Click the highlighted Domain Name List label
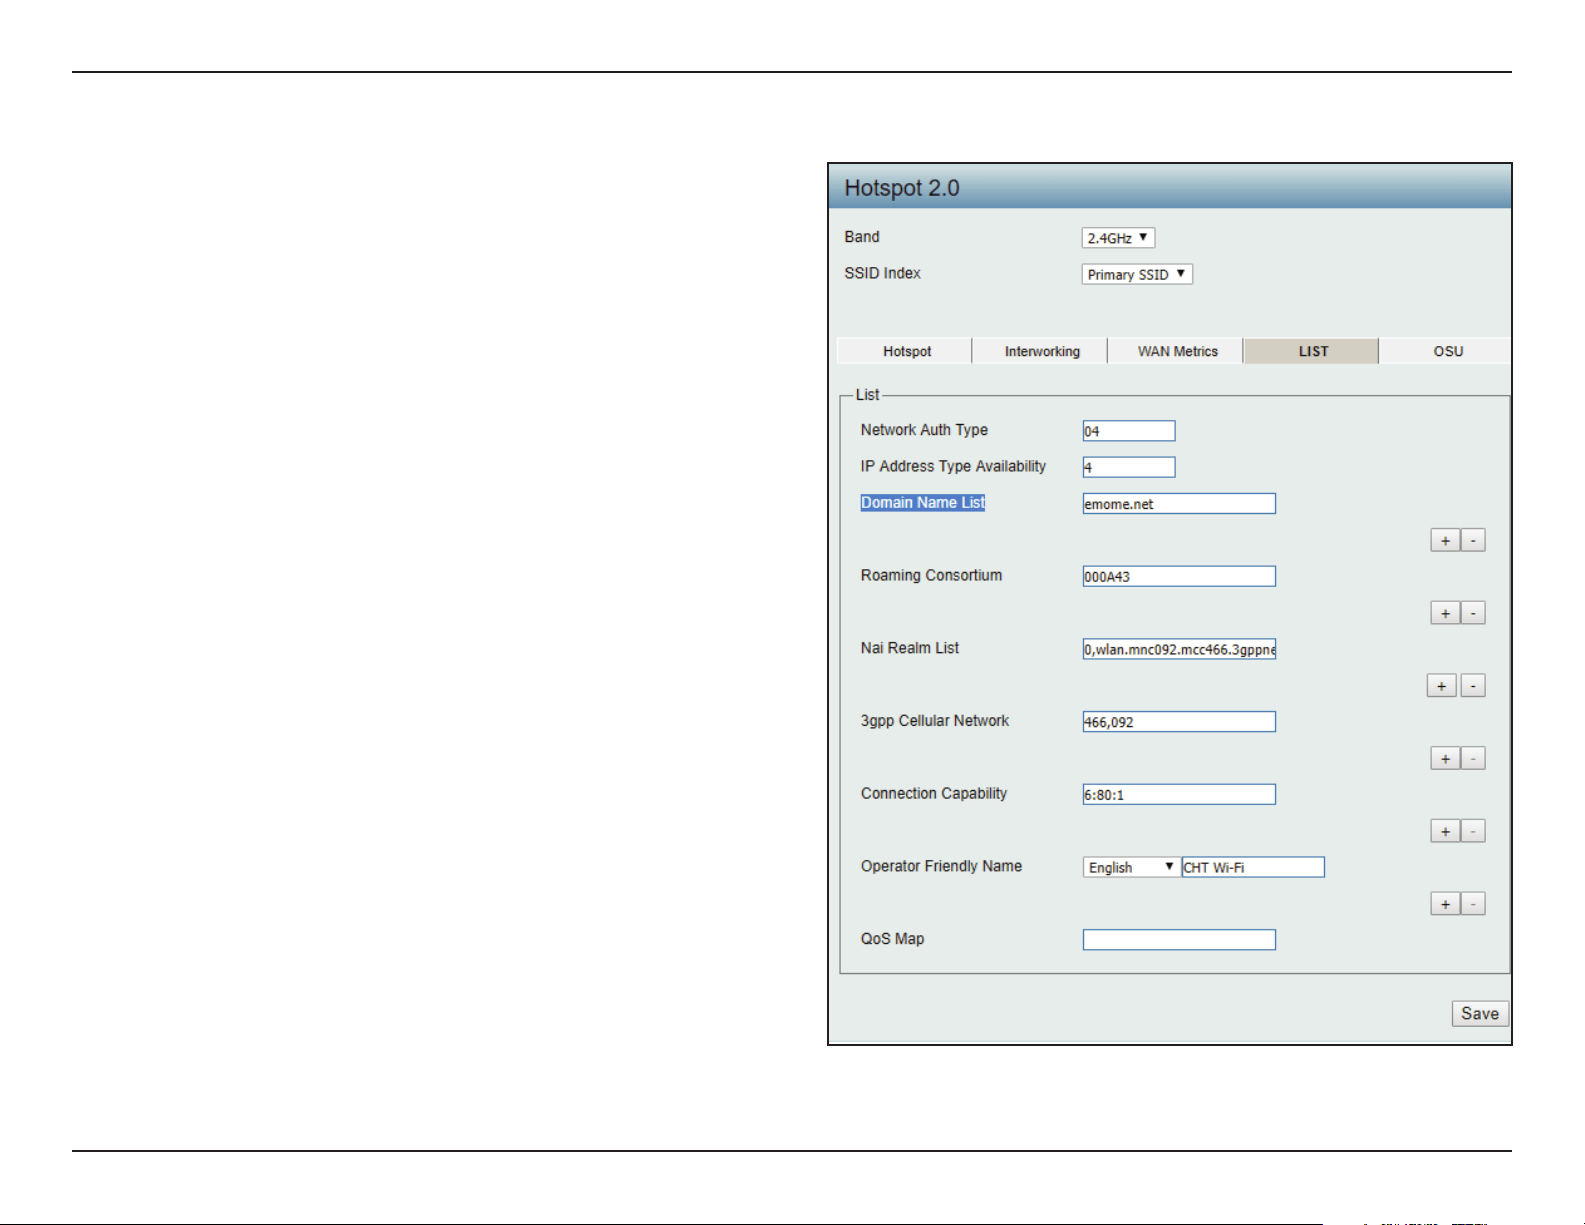This screenshot has width=1585, height=1225. [x=923, y=502]
